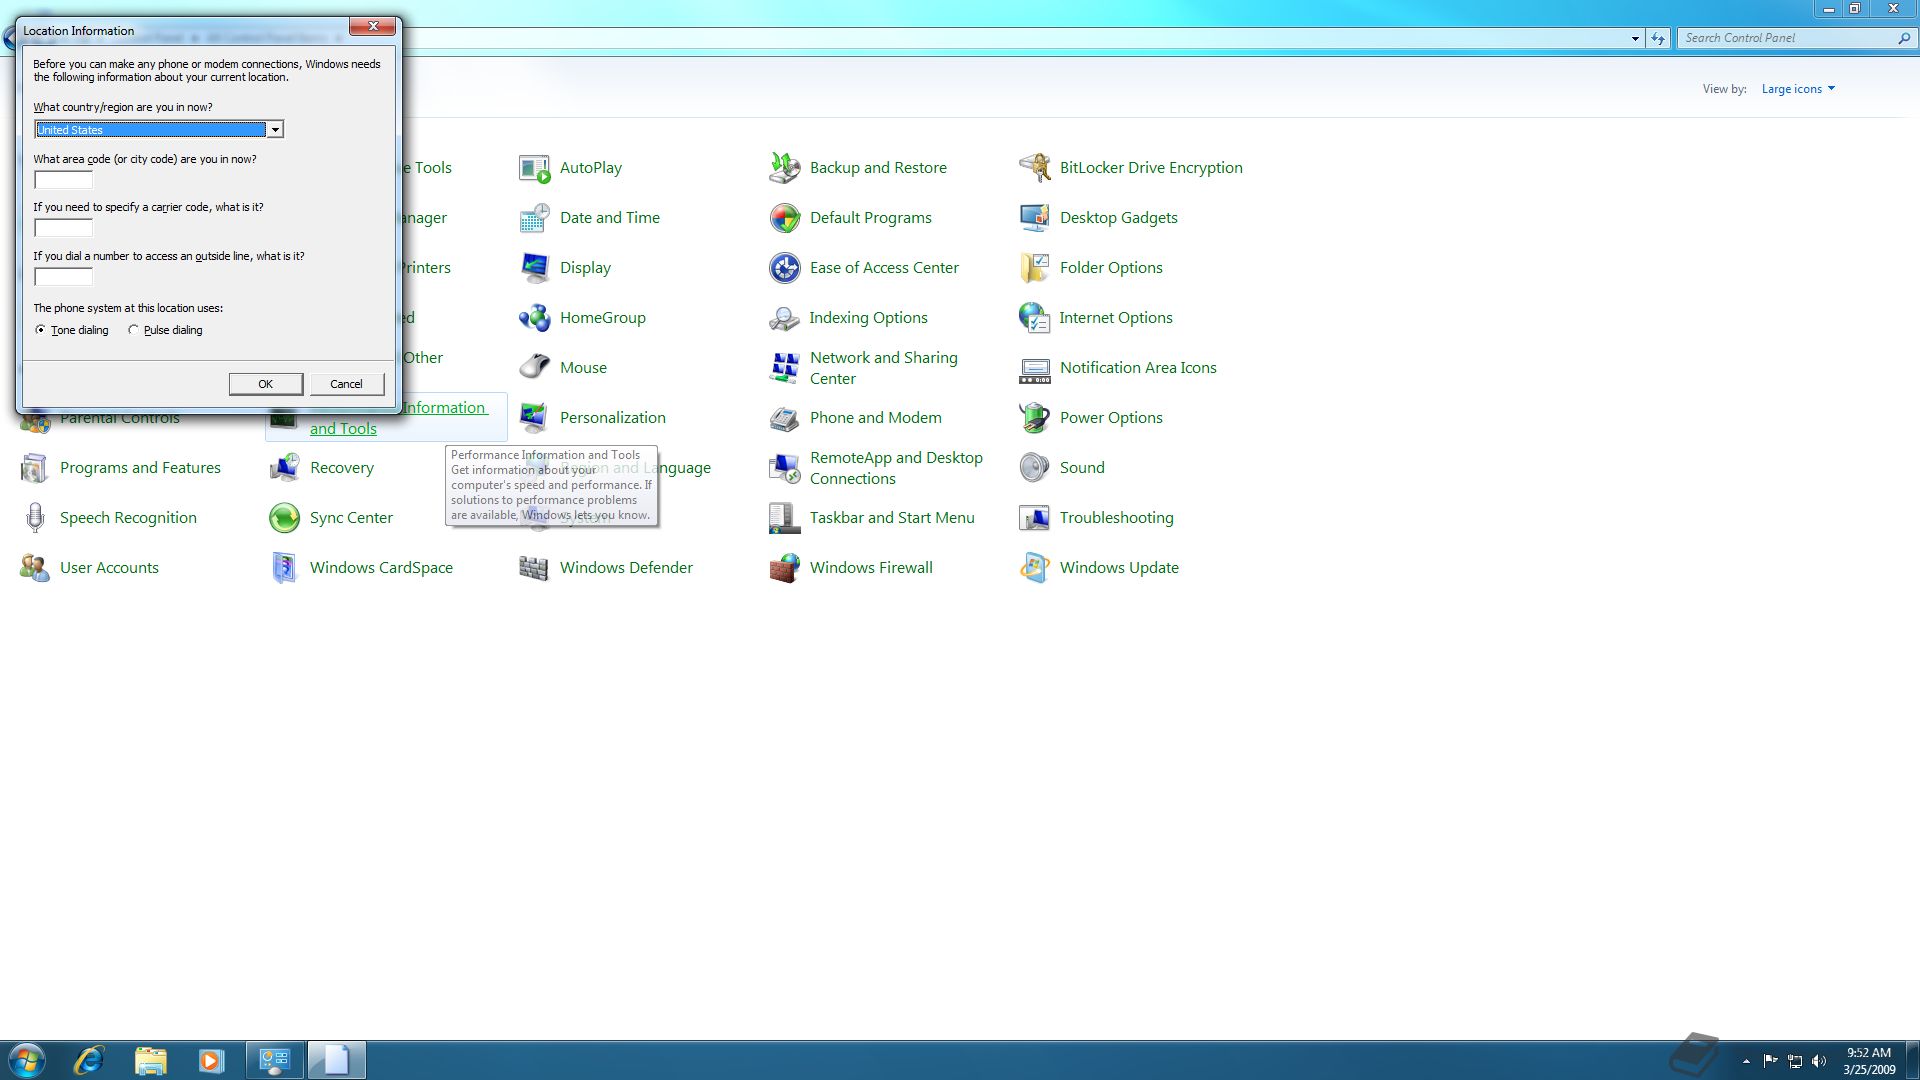
Task: Open the Date and Time icon
Action: pyautogui.click(x=534, y=218)
